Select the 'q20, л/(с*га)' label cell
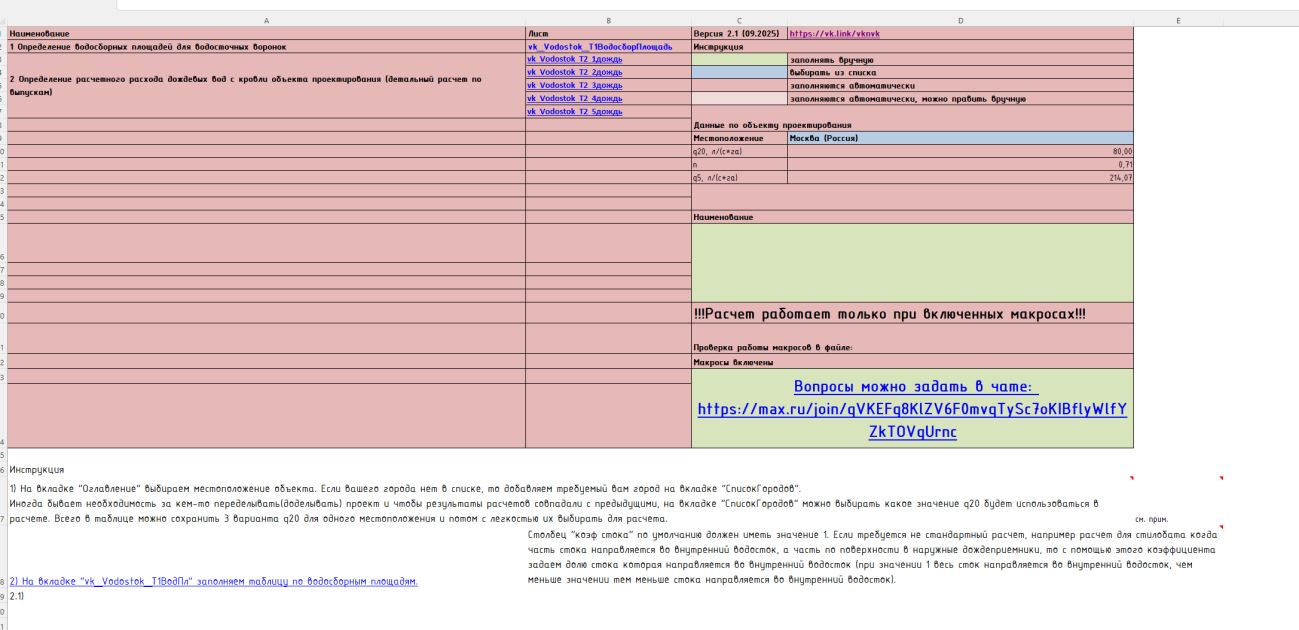 coord(739,151)
